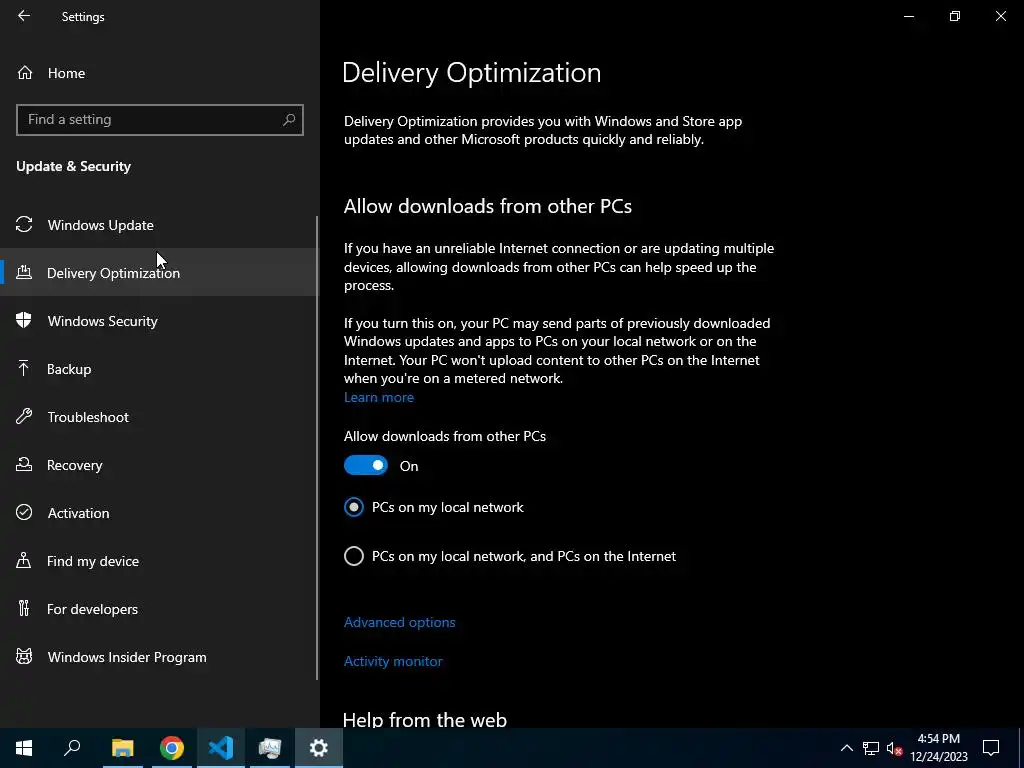Open the Backup settings page
The width and height of the screenshot is (1024, 768).
[x=158, y=369]
